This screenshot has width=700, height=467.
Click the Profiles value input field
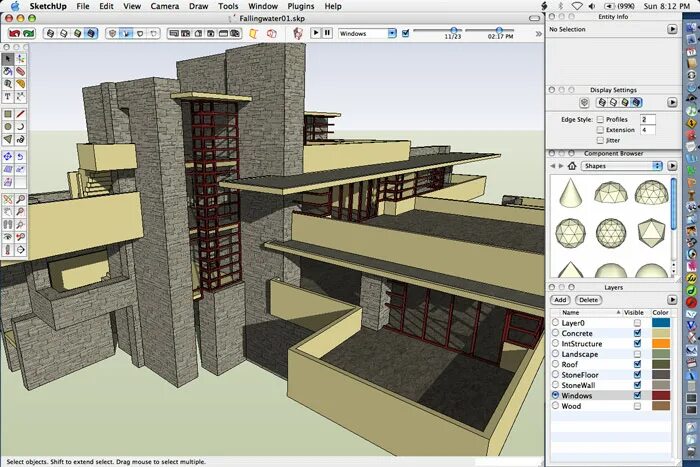pyautogui.click(x=647, y=119)
